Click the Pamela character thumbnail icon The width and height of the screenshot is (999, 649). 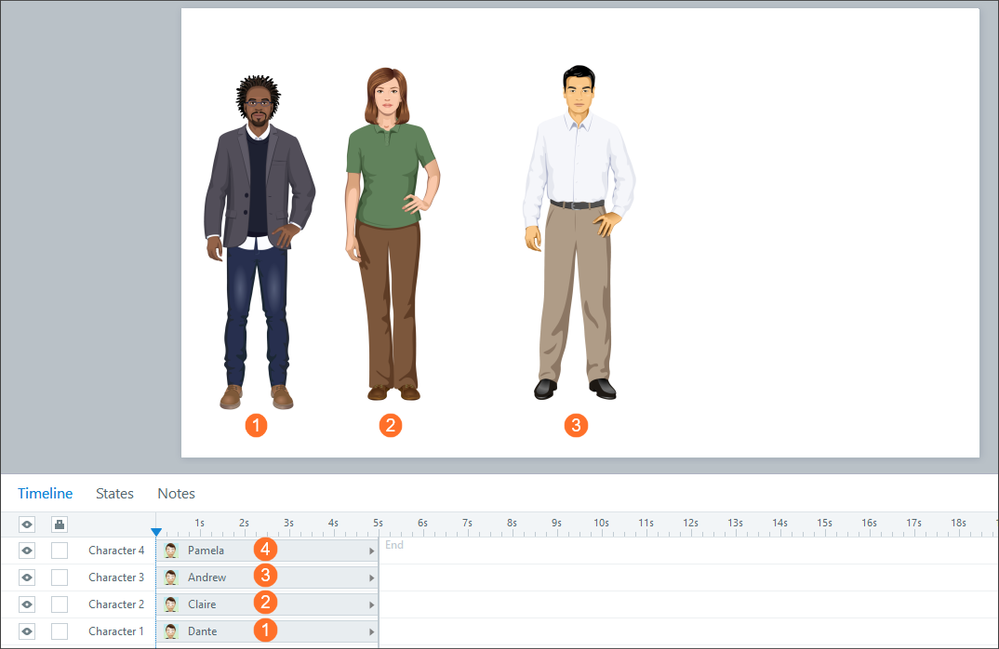point(171,550)
